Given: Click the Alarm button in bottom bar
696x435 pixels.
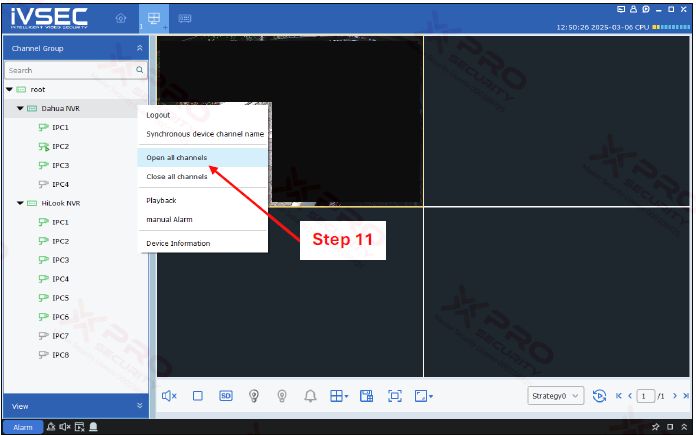Looking at the screenshot, I should pos(23,427).
